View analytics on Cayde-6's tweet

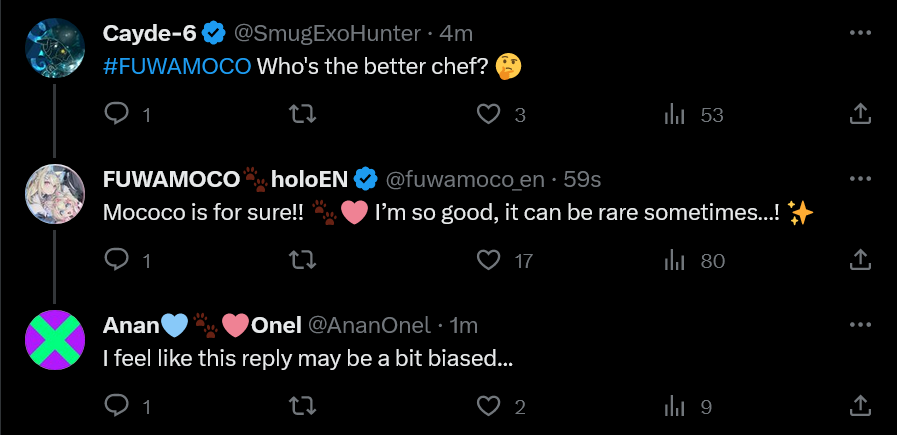(674, 115)
